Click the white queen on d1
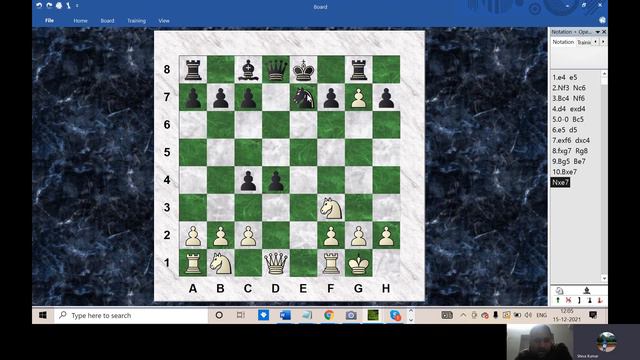The width and height of the screenshot is (640, 360). [x=276, y=263]
